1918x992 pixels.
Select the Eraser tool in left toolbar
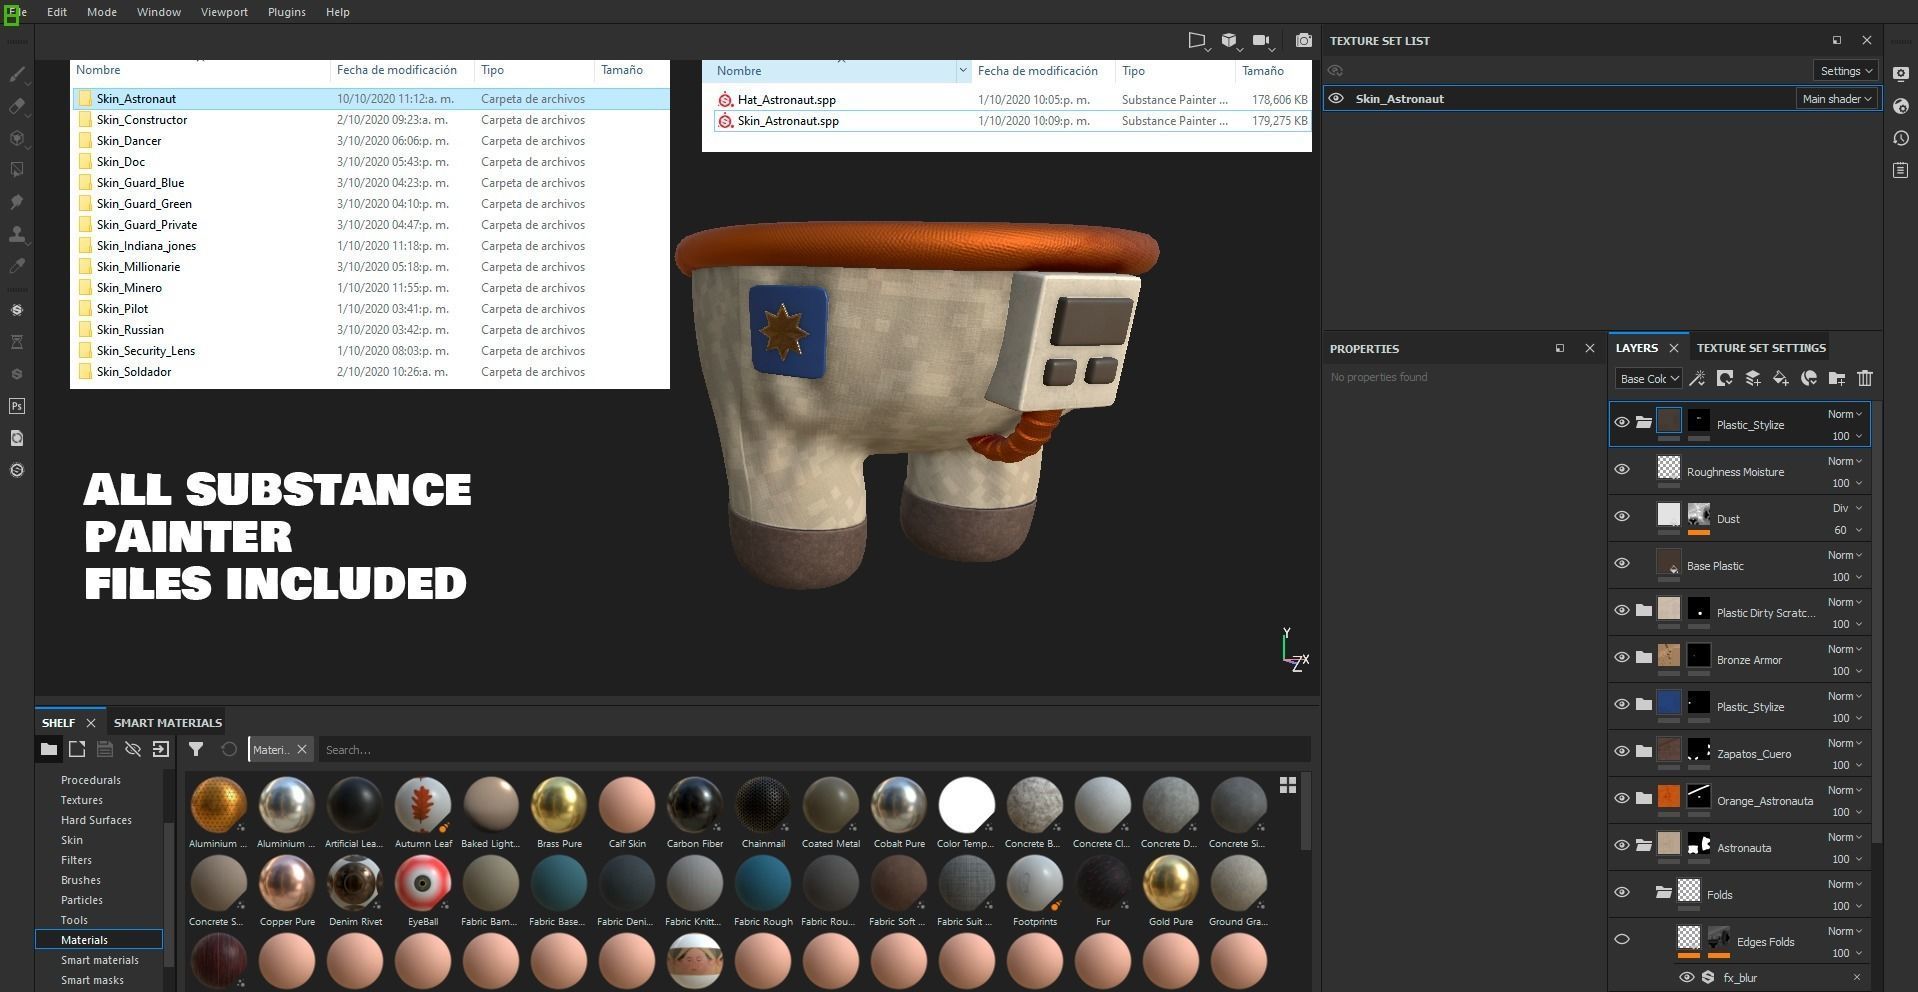pyautogui.click(x=17, y=106)
